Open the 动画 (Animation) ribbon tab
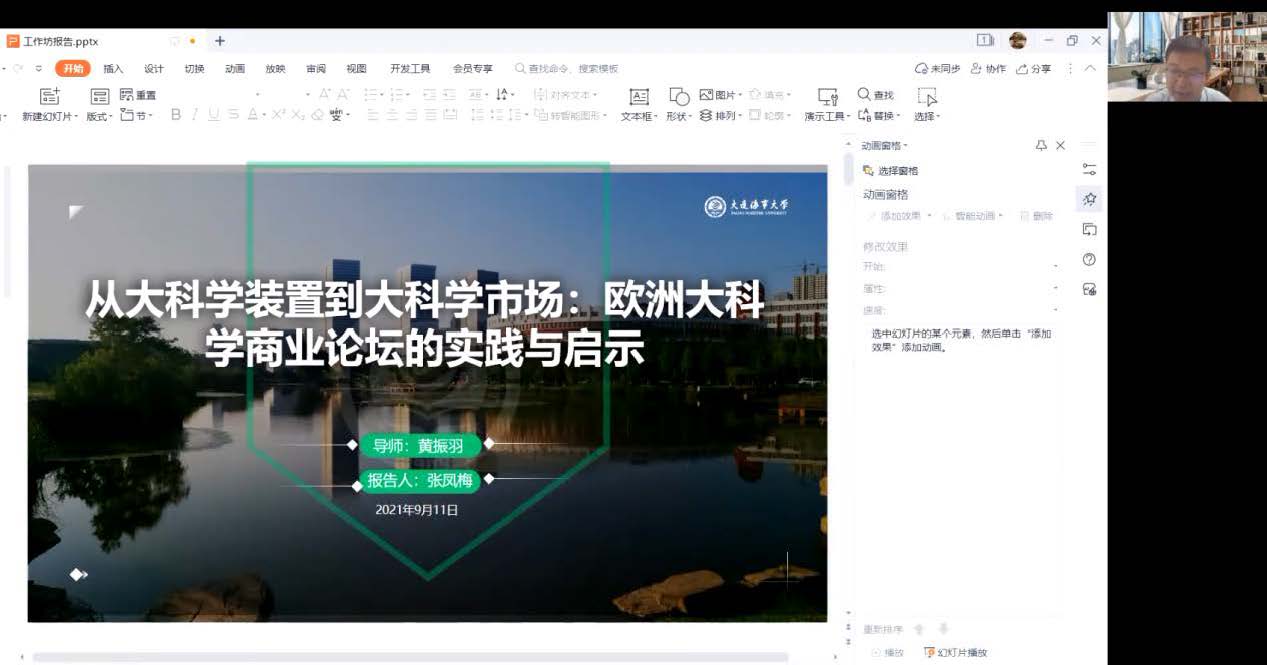The width and height of the screenshot is (1267, 665). pos(235,69)
